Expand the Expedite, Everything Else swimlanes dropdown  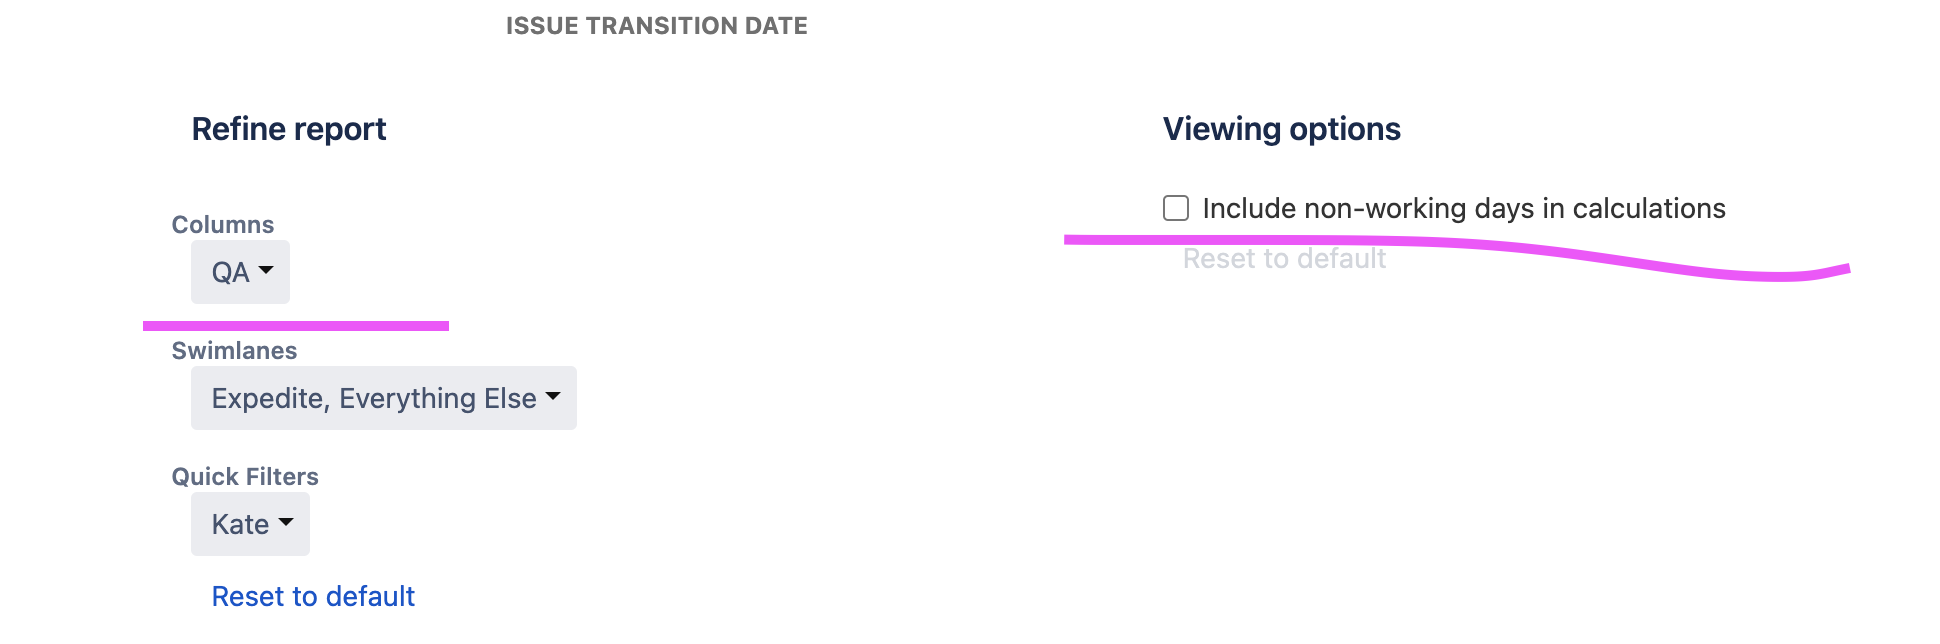pyautogui.click(x=384, y=398)
